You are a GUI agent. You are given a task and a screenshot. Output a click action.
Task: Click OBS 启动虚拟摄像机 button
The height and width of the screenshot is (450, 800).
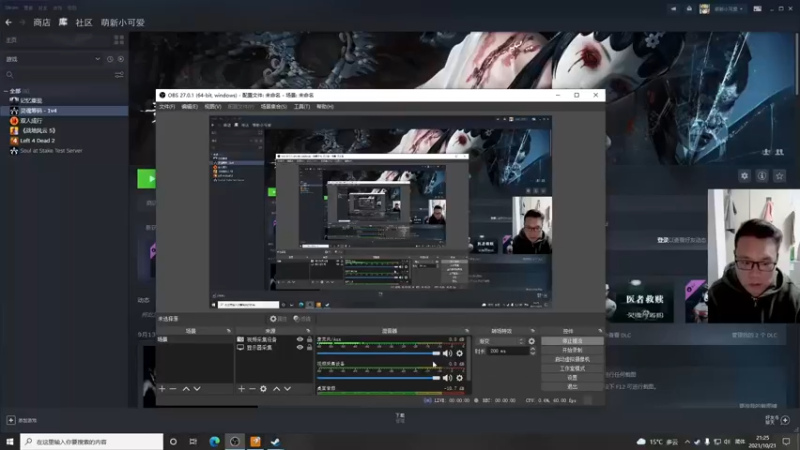pyautogui.click(x=572, y=359)
